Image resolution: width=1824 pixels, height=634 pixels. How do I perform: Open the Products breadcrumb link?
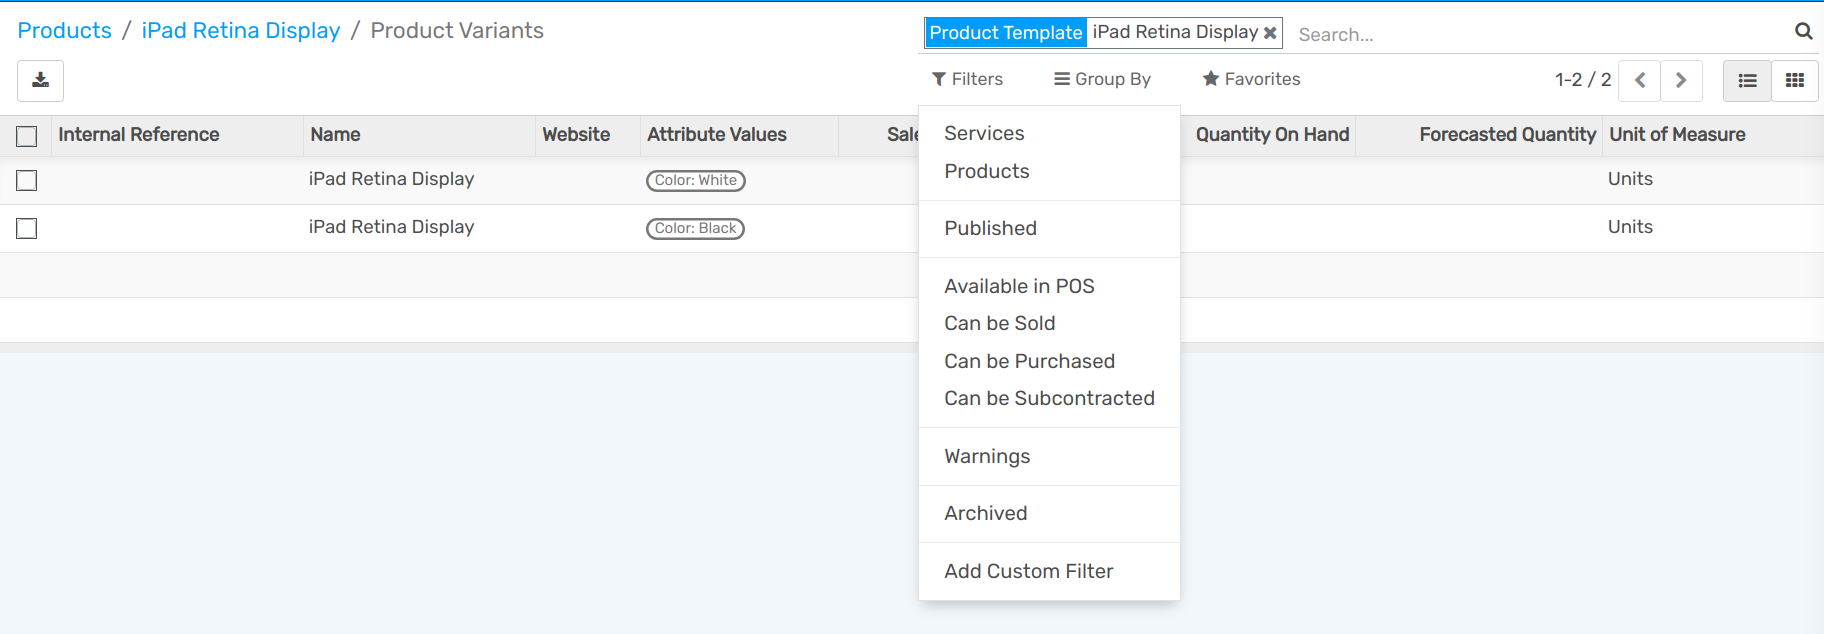(x=65, y=31)
